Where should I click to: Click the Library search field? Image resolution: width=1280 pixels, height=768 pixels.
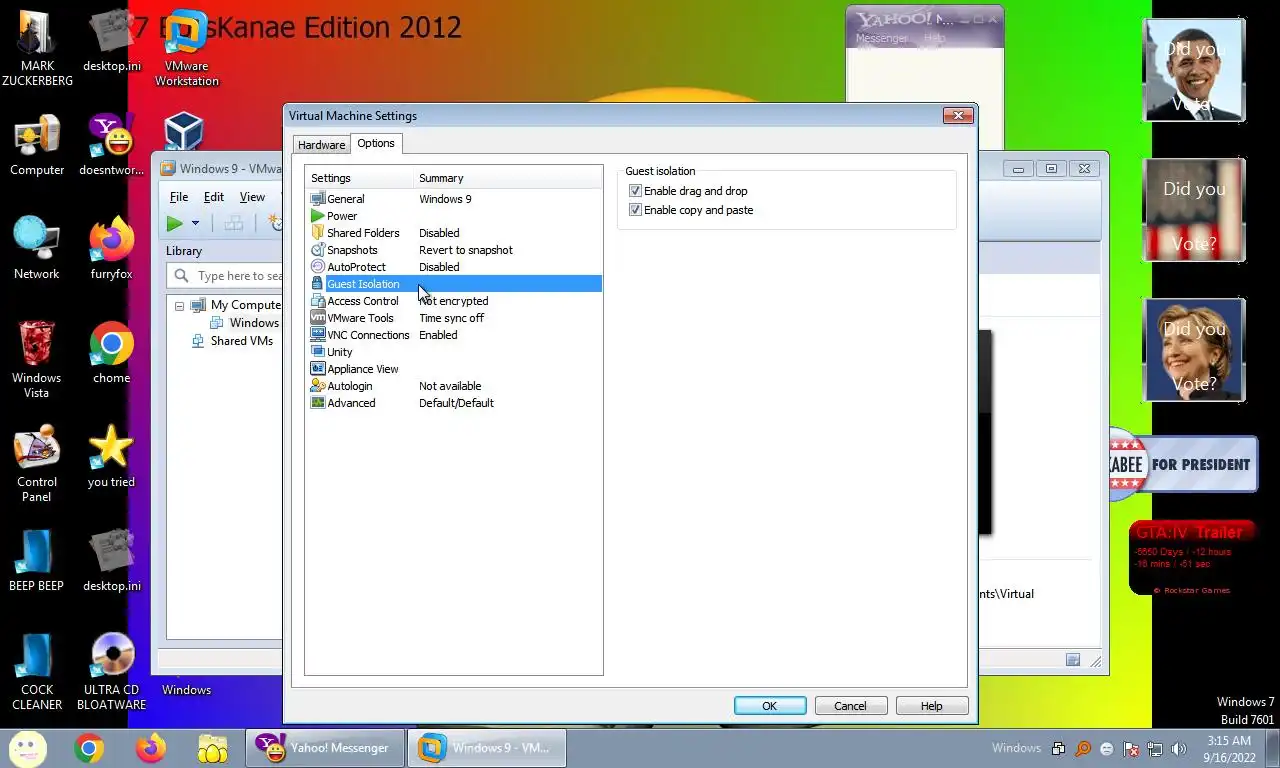click(x=226, y=276)
